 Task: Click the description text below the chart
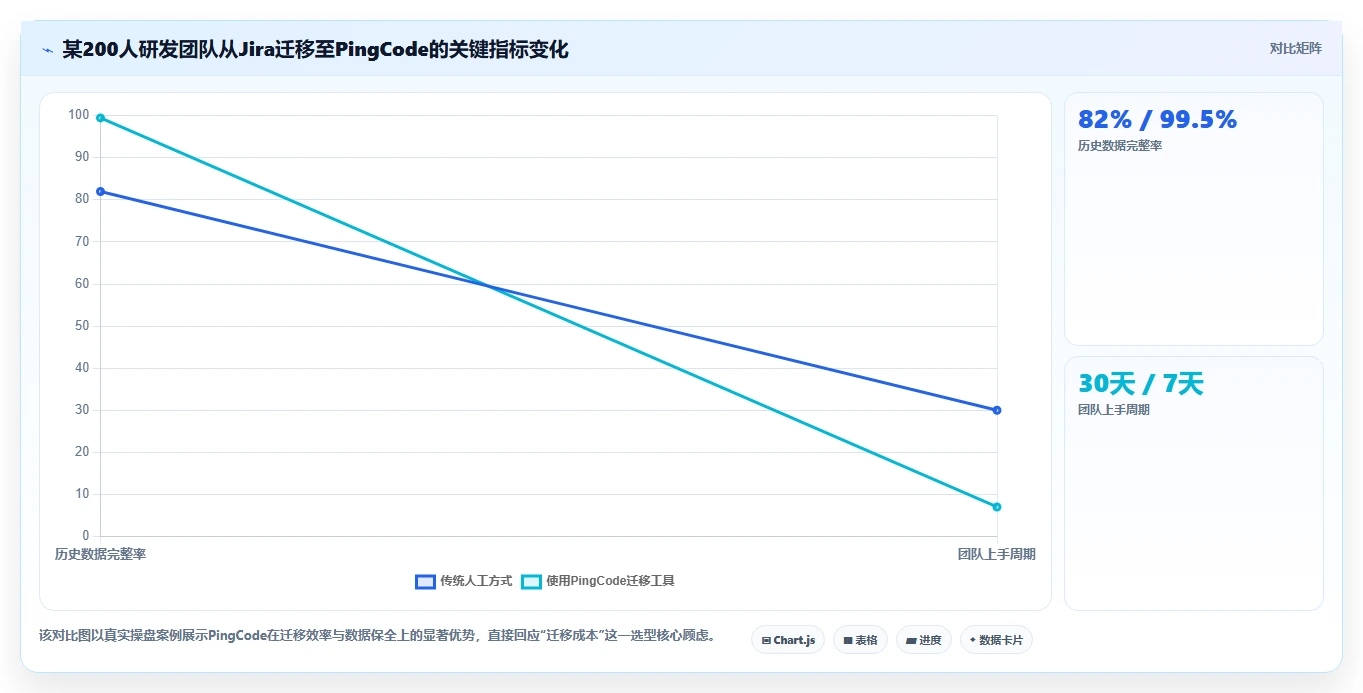[x=377, y=636]
